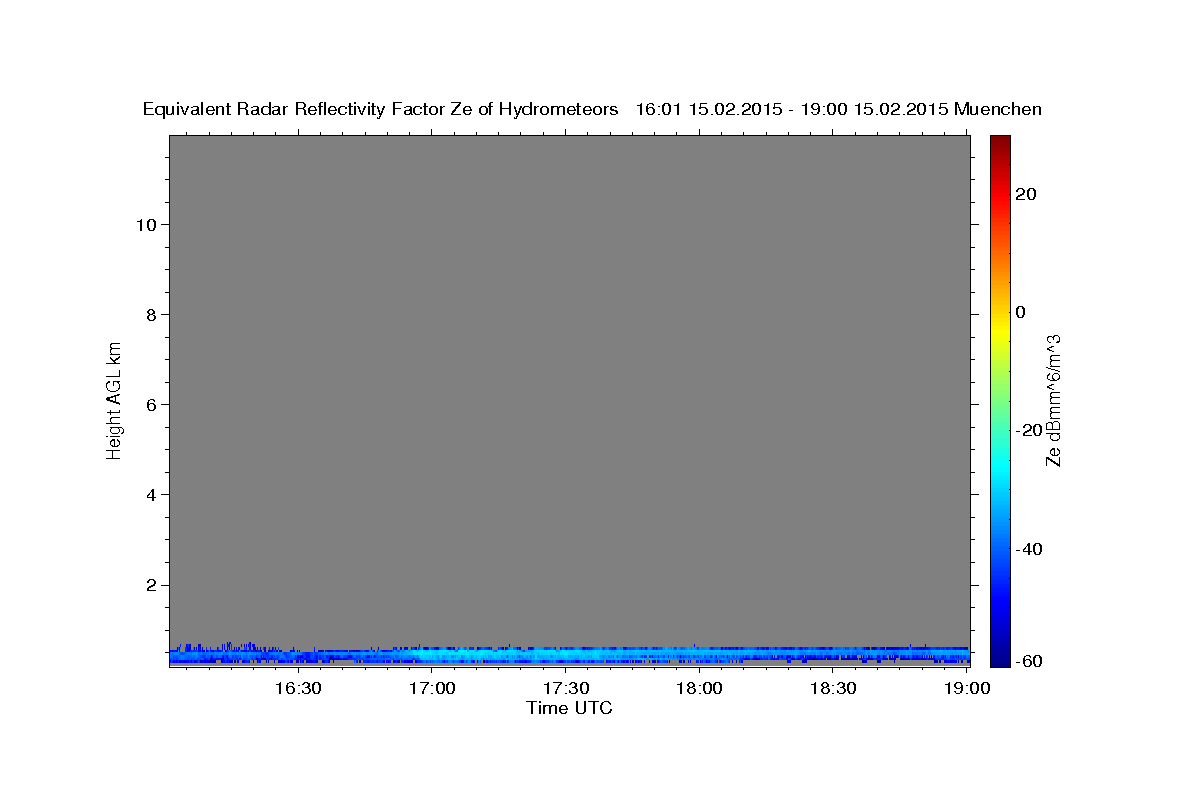Click the '16:30' time tick label
The image size is (1200, 800).
pyautogui.click(x=298, y=689)
